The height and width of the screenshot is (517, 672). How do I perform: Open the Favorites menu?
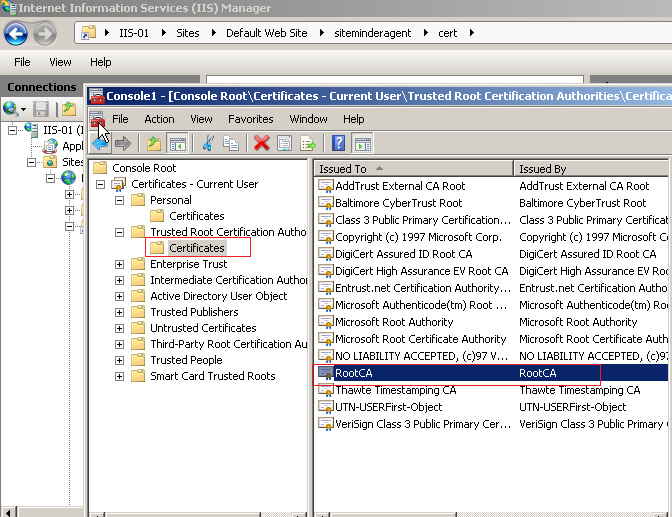(251, 119)
